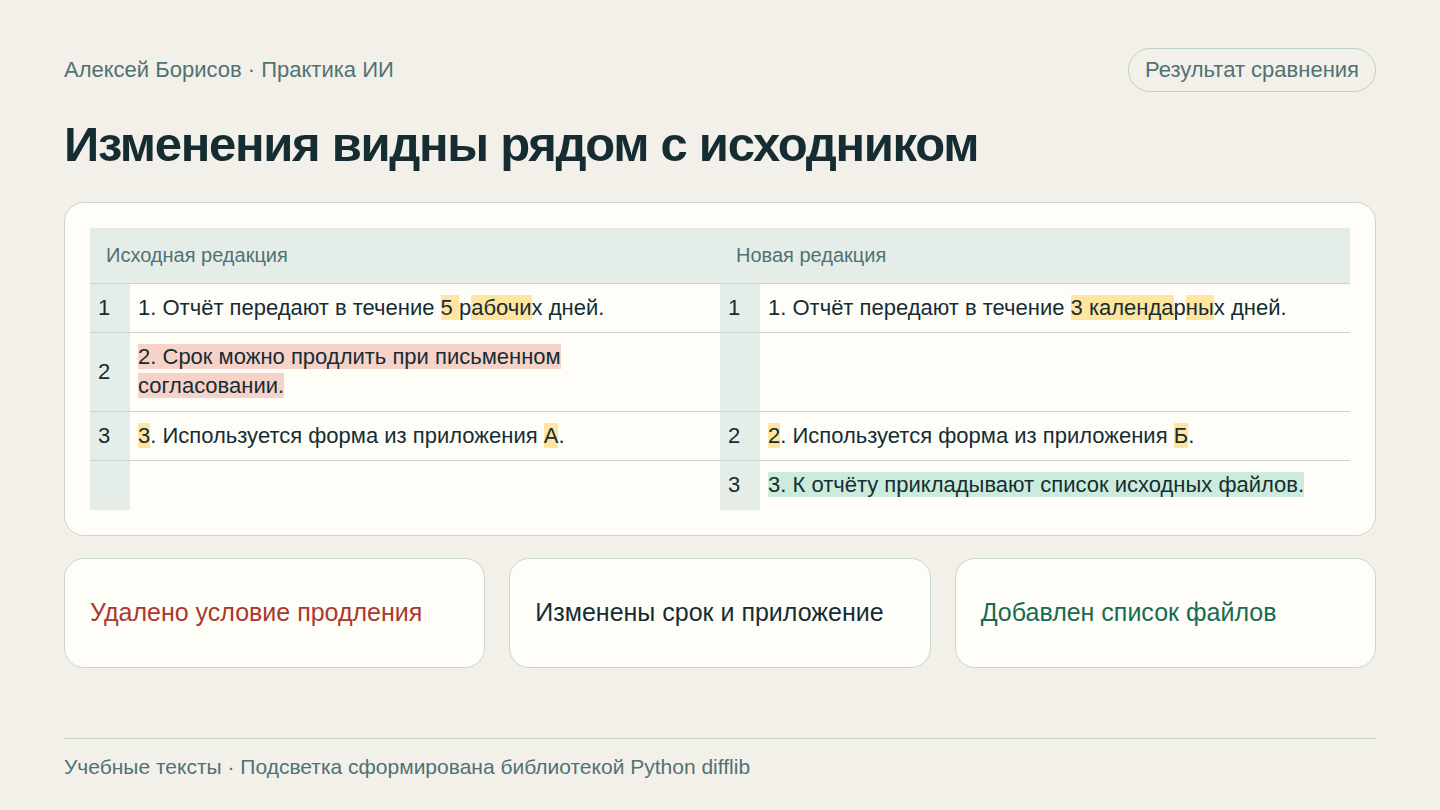Open the "Добавлен список файлов" card

[1165, 613]
